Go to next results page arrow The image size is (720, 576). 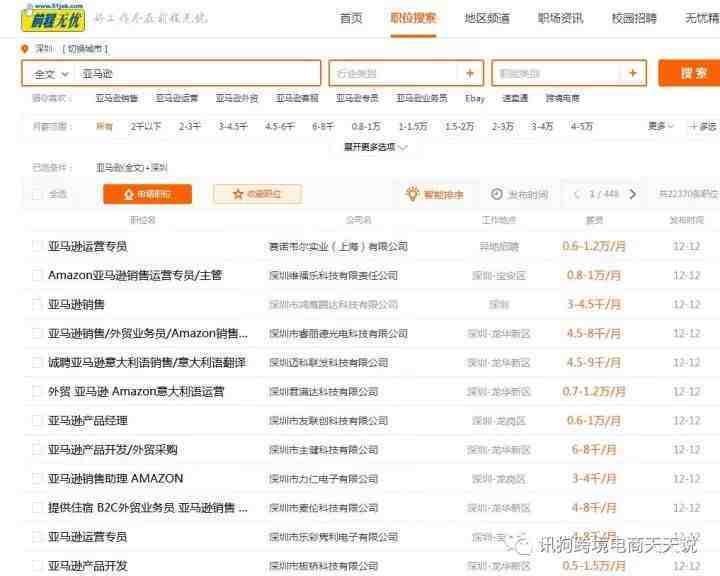(632, 194)
